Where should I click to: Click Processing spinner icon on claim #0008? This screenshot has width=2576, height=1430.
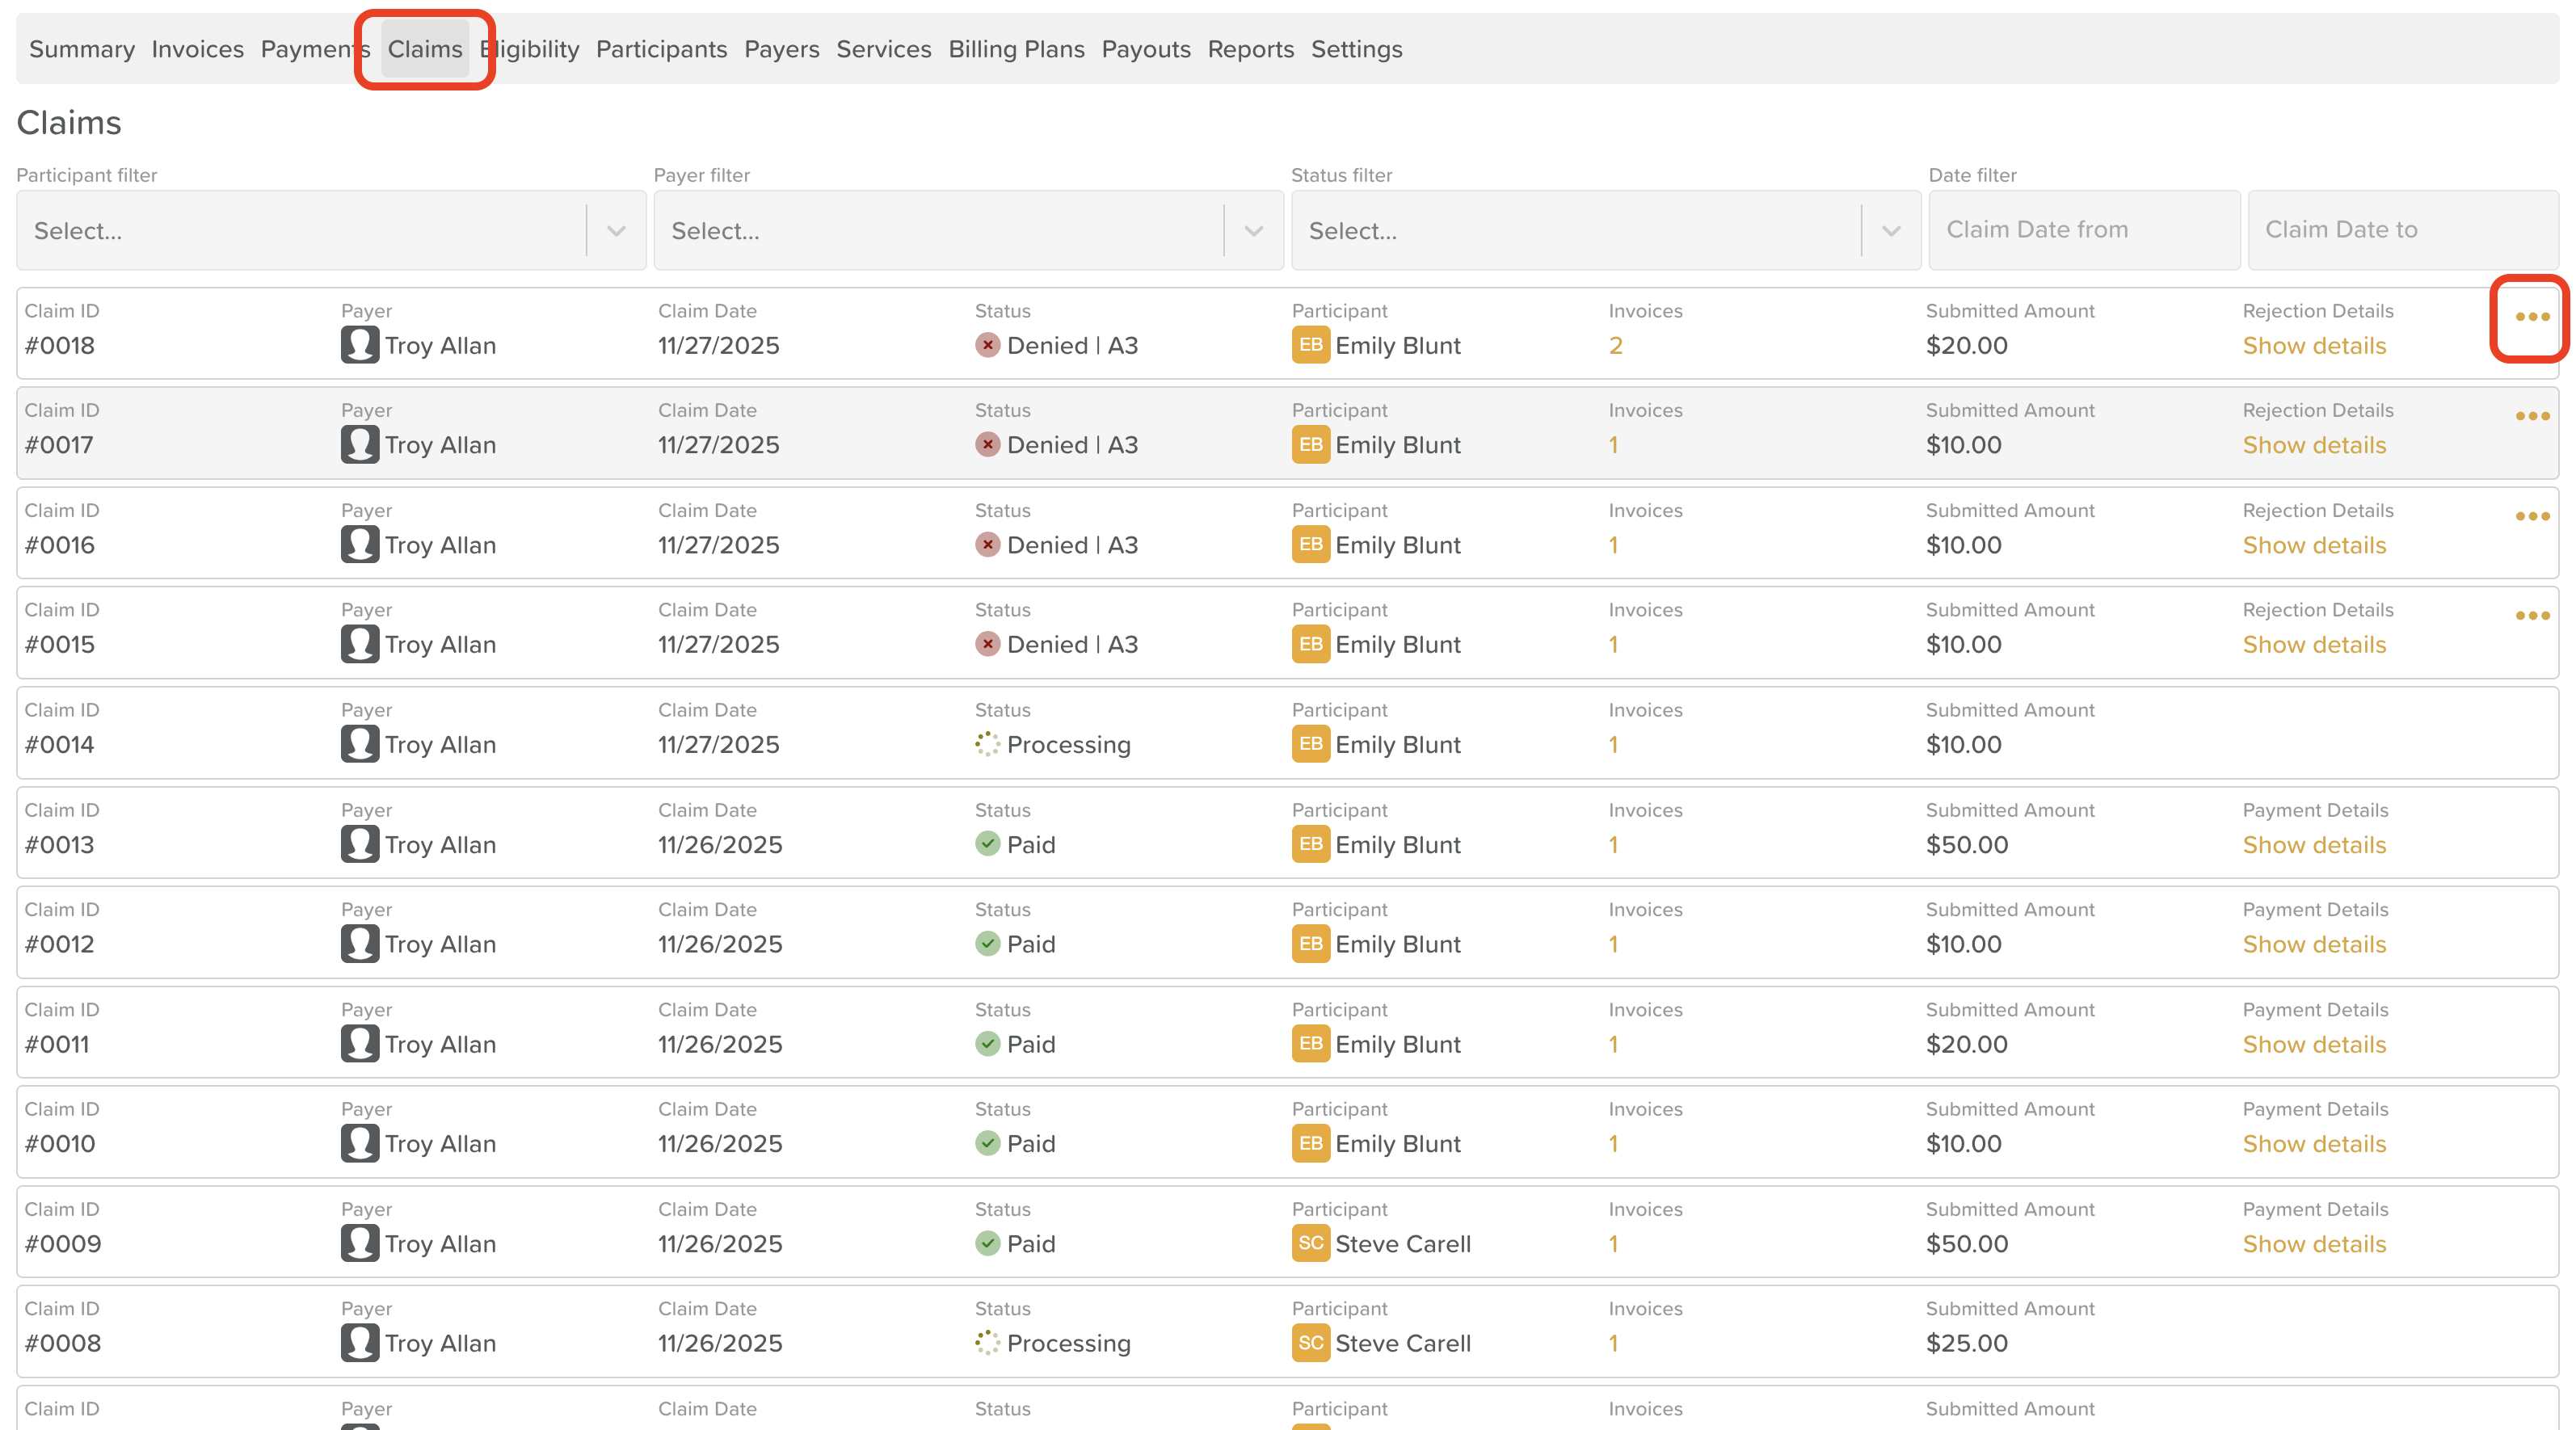pyautogui.click(x=987, y=1342)
